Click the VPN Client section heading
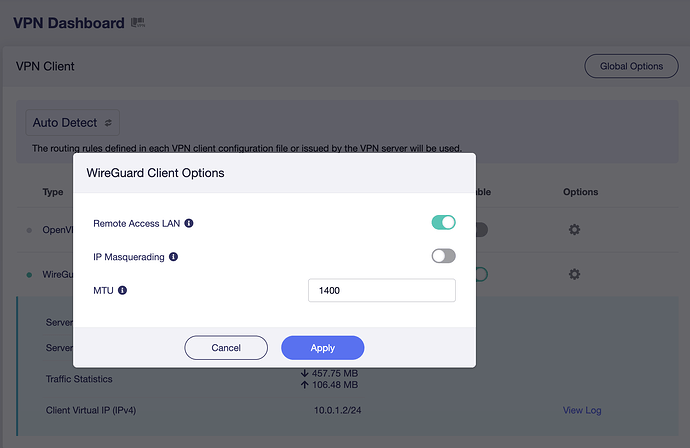The image size is (690, 448). pos(45,66)
